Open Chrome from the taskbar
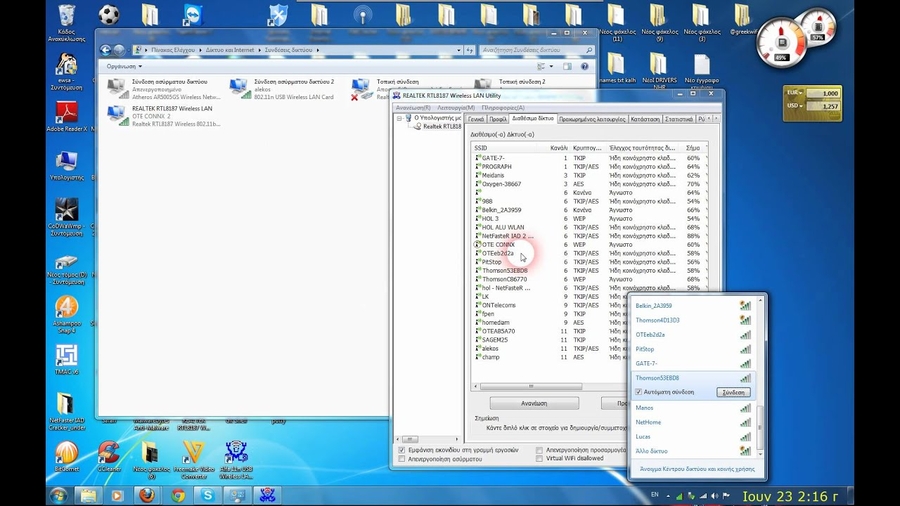 tap(178, 495)
